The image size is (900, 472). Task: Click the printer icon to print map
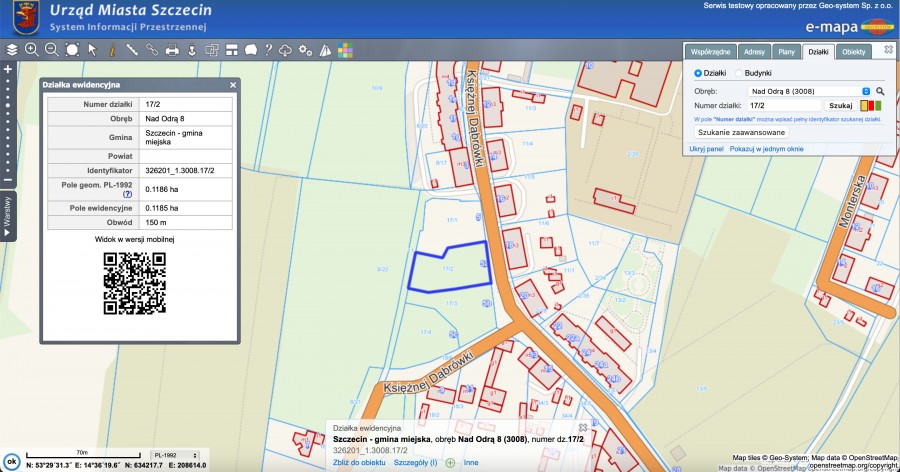172,49
